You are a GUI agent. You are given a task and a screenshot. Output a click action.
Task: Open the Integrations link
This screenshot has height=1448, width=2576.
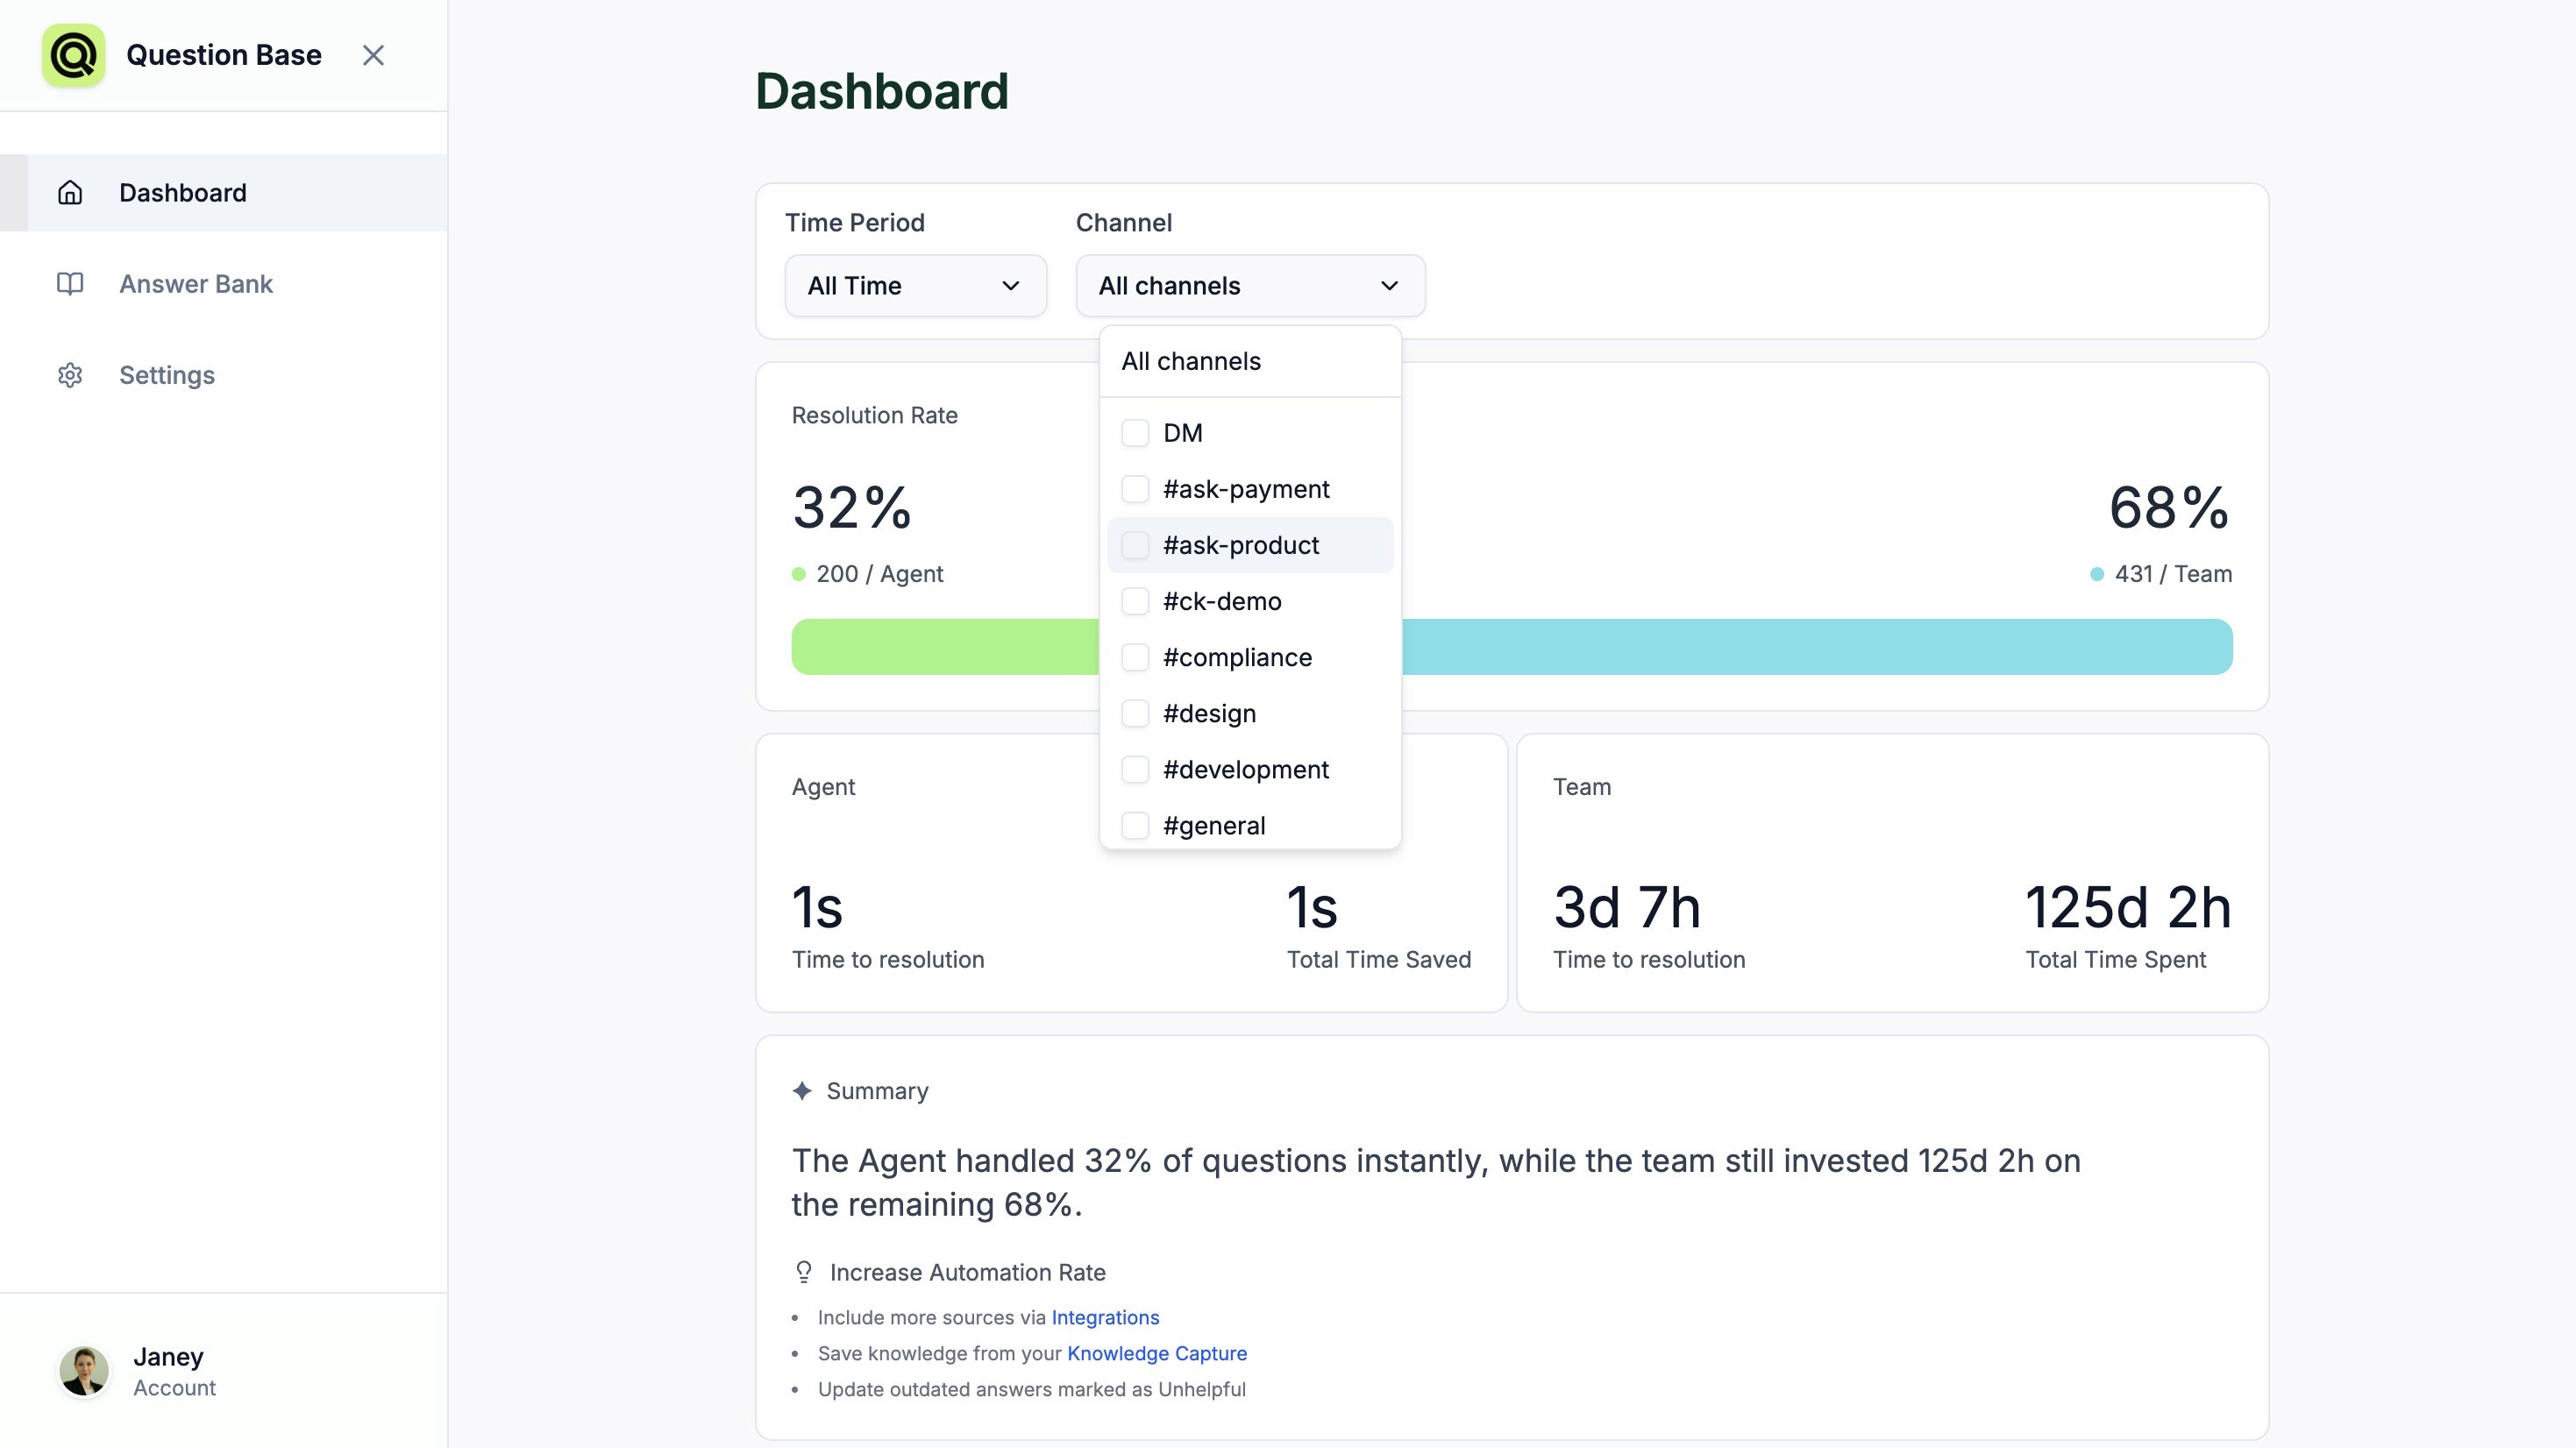1104,1317
